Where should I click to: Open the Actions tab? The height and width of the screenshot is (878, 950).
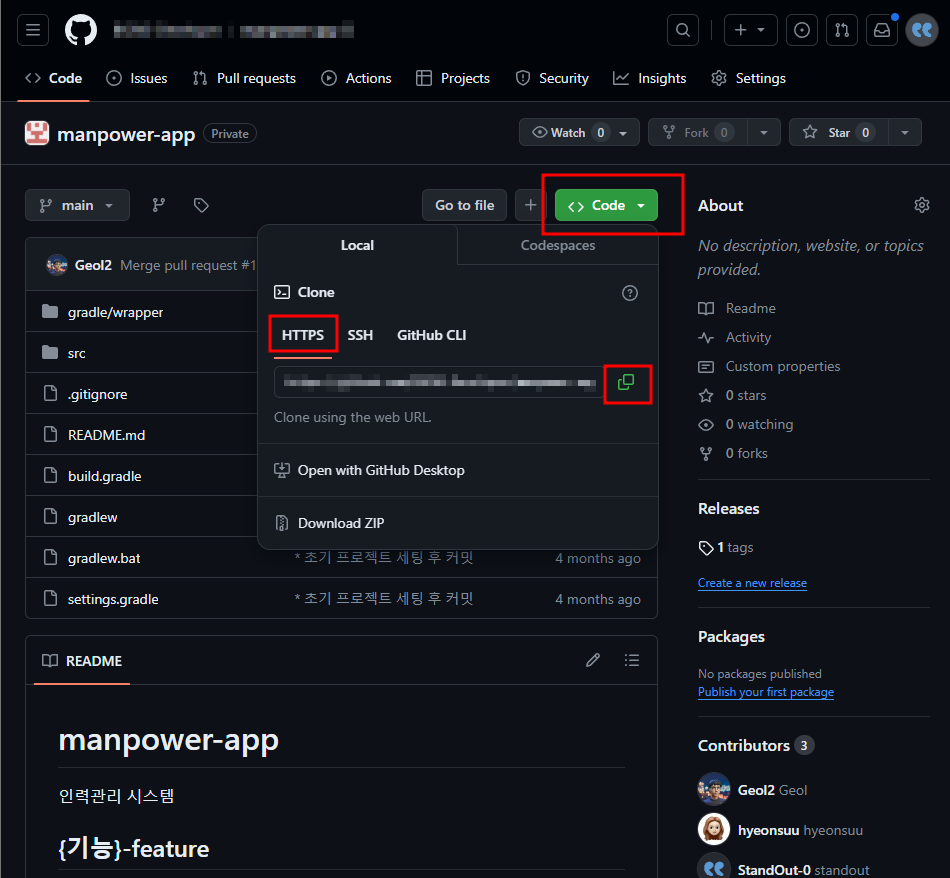[356, 78]
